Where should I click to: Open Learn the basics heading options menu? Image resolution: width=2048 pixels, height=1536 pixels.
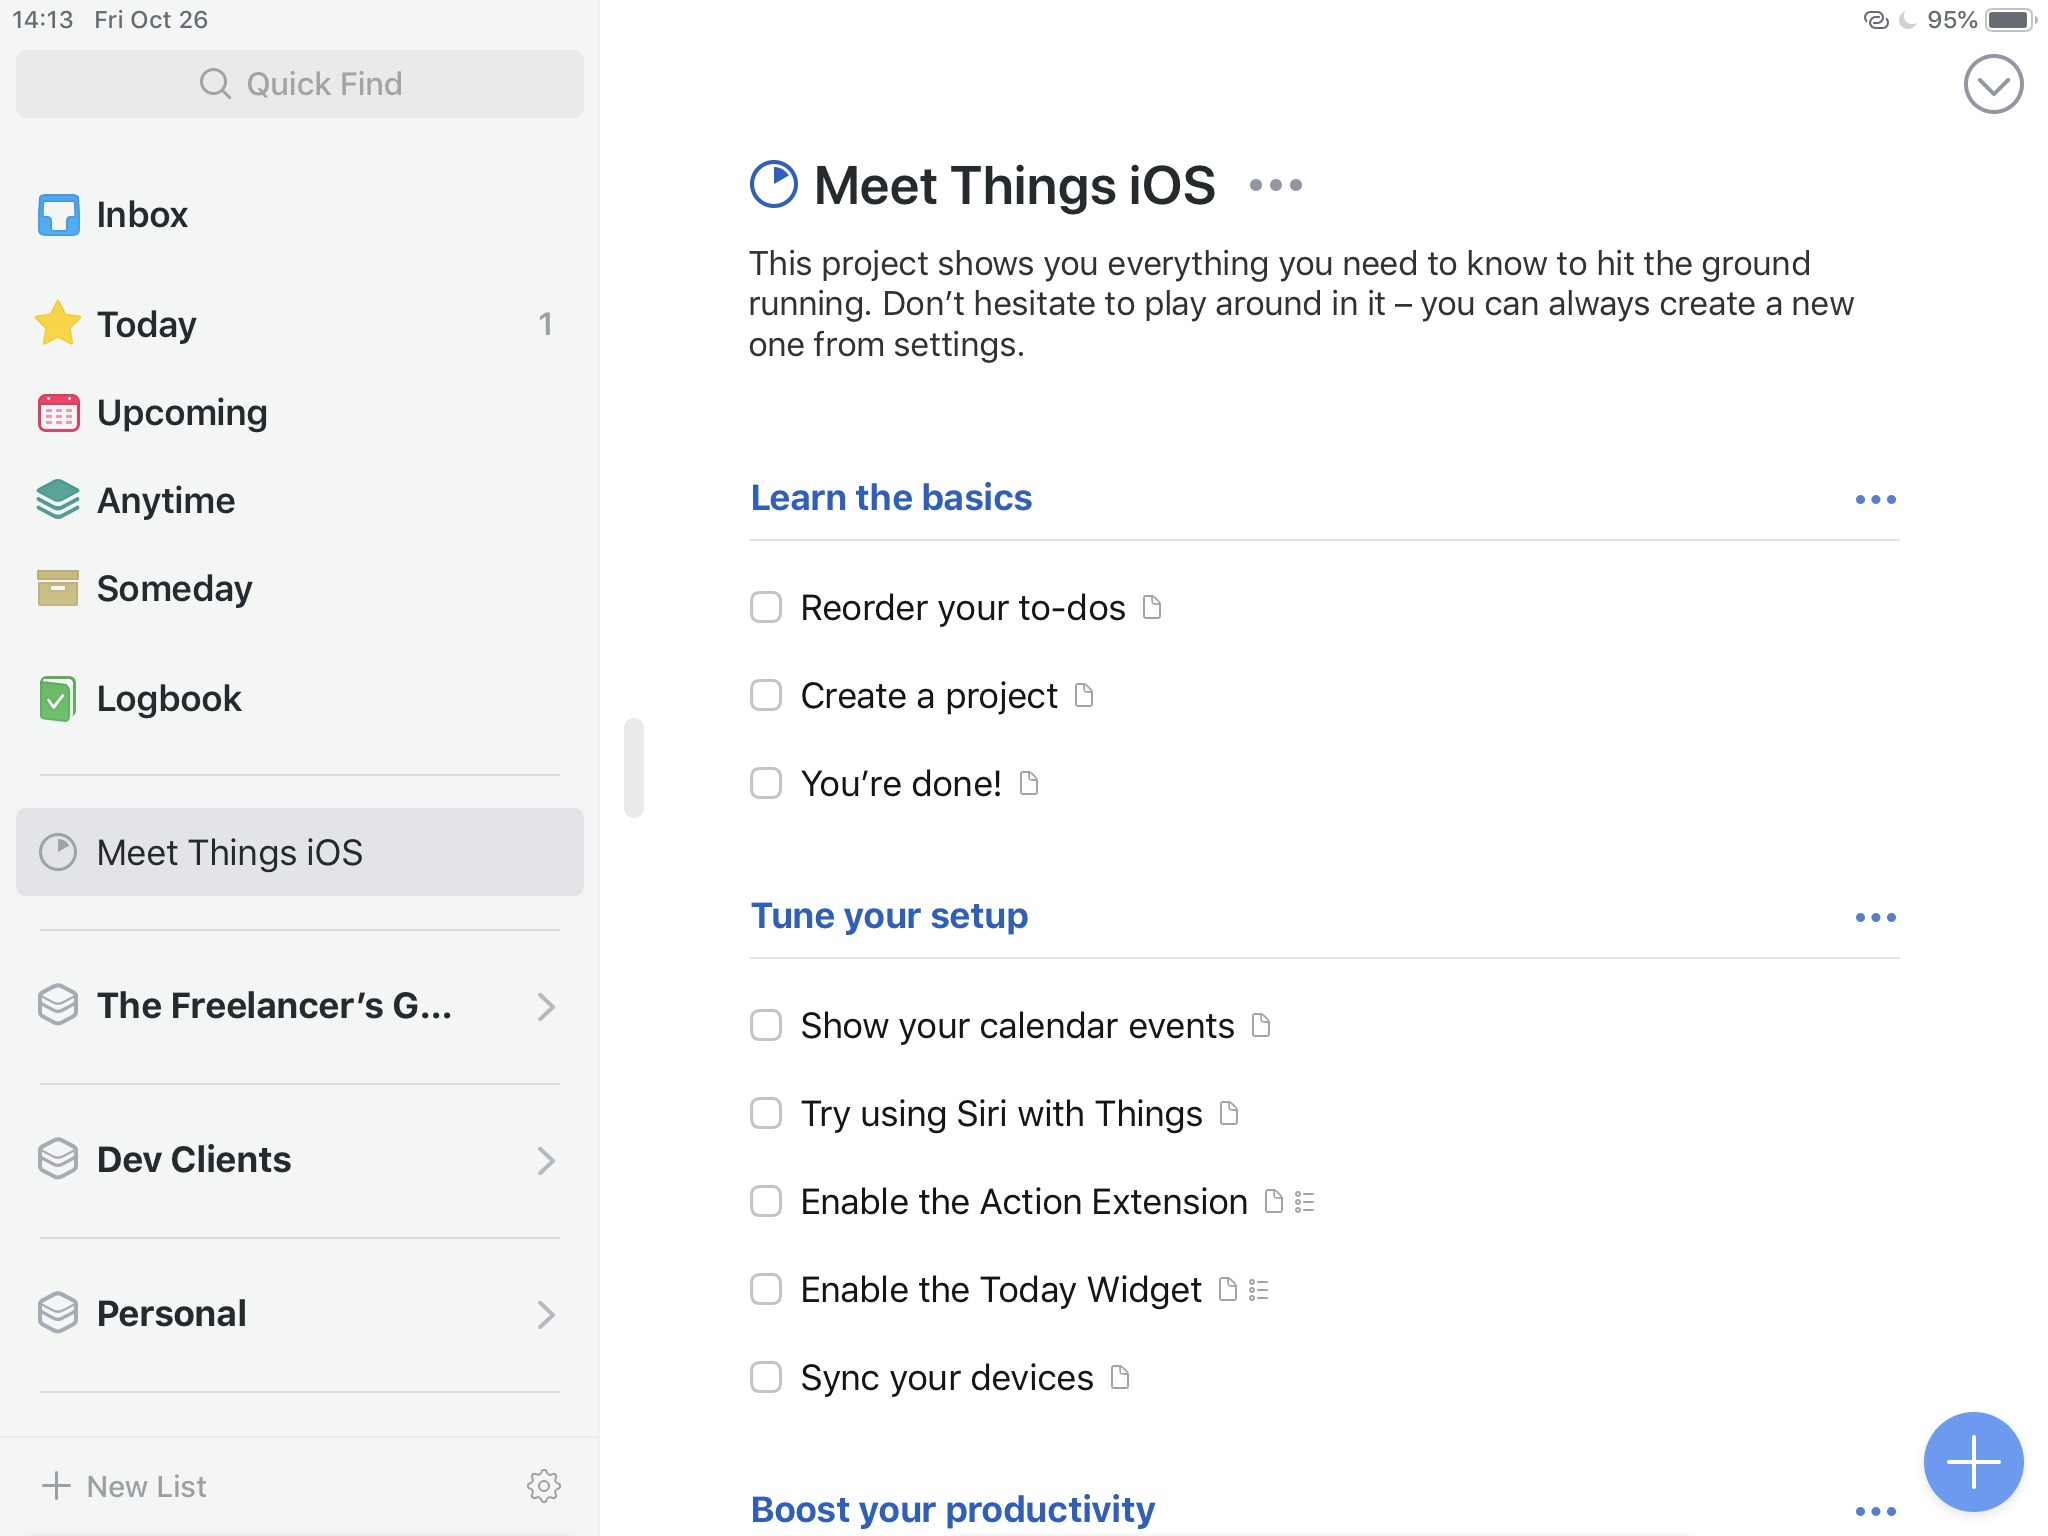click(x=1875, y=499)
